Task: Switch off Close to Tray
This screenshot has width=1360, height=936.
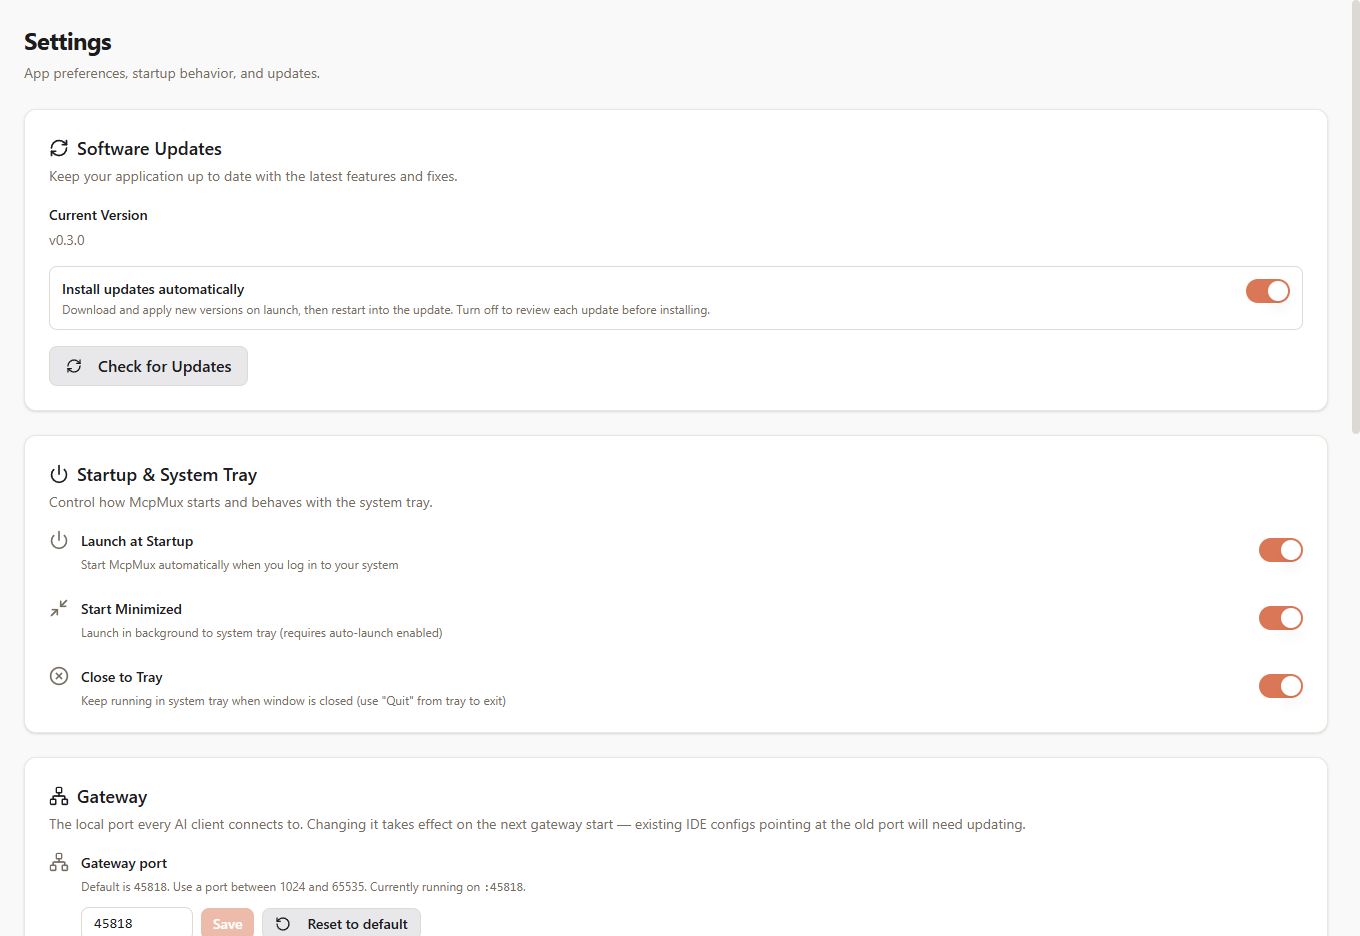Action: tap(1281, 686)
